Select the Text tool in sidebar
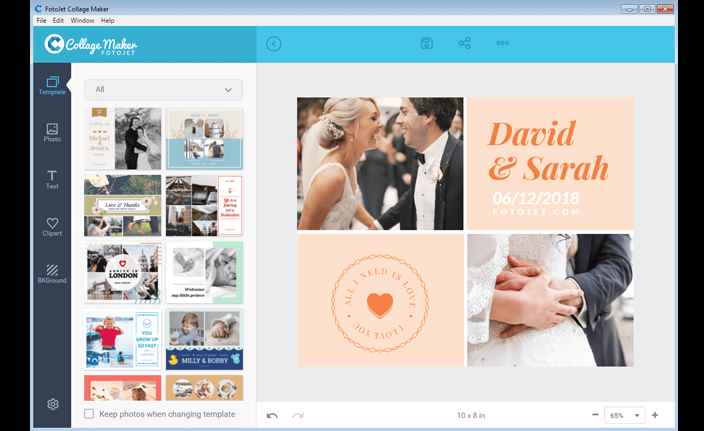The width and height of the screenshot is (704, 431). click(52, 180)
